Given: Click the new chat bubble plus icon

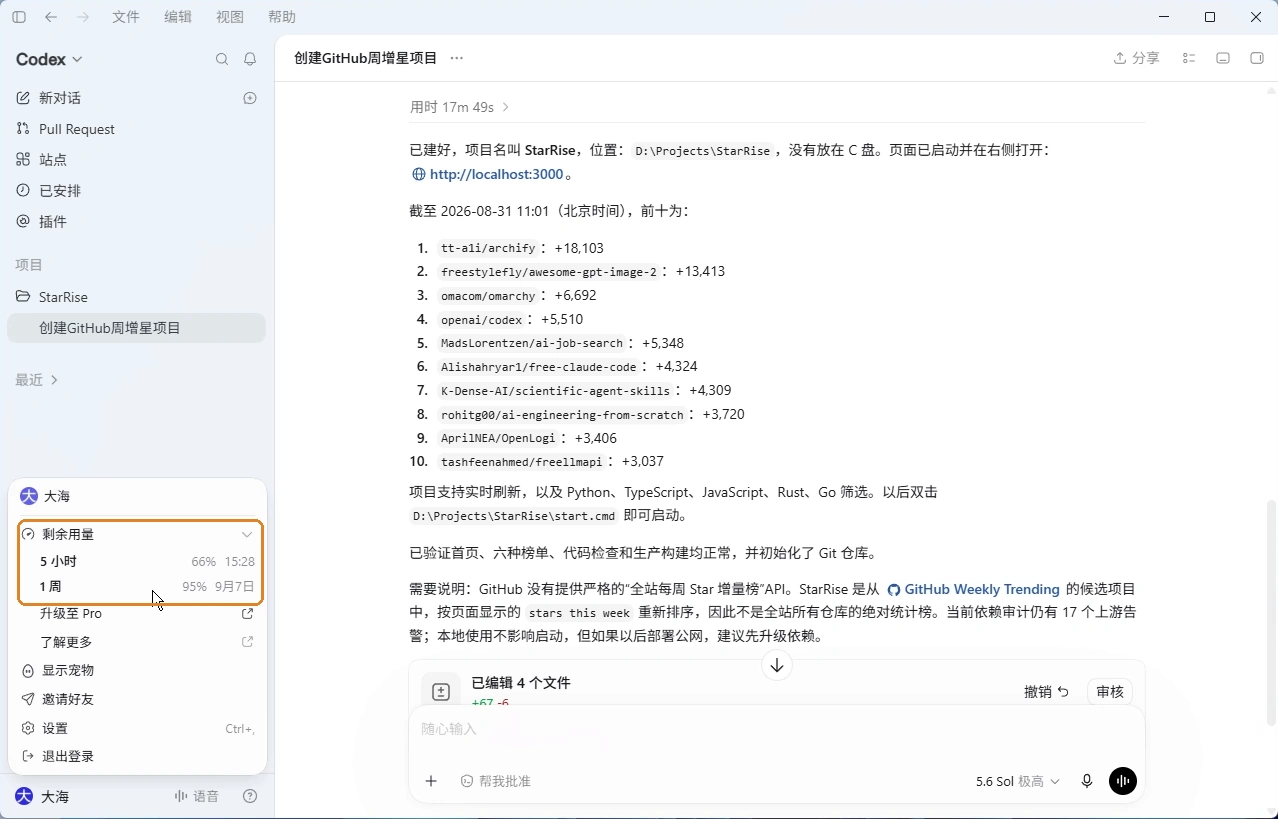Looking at the screenshot, I should coord(250,98).
